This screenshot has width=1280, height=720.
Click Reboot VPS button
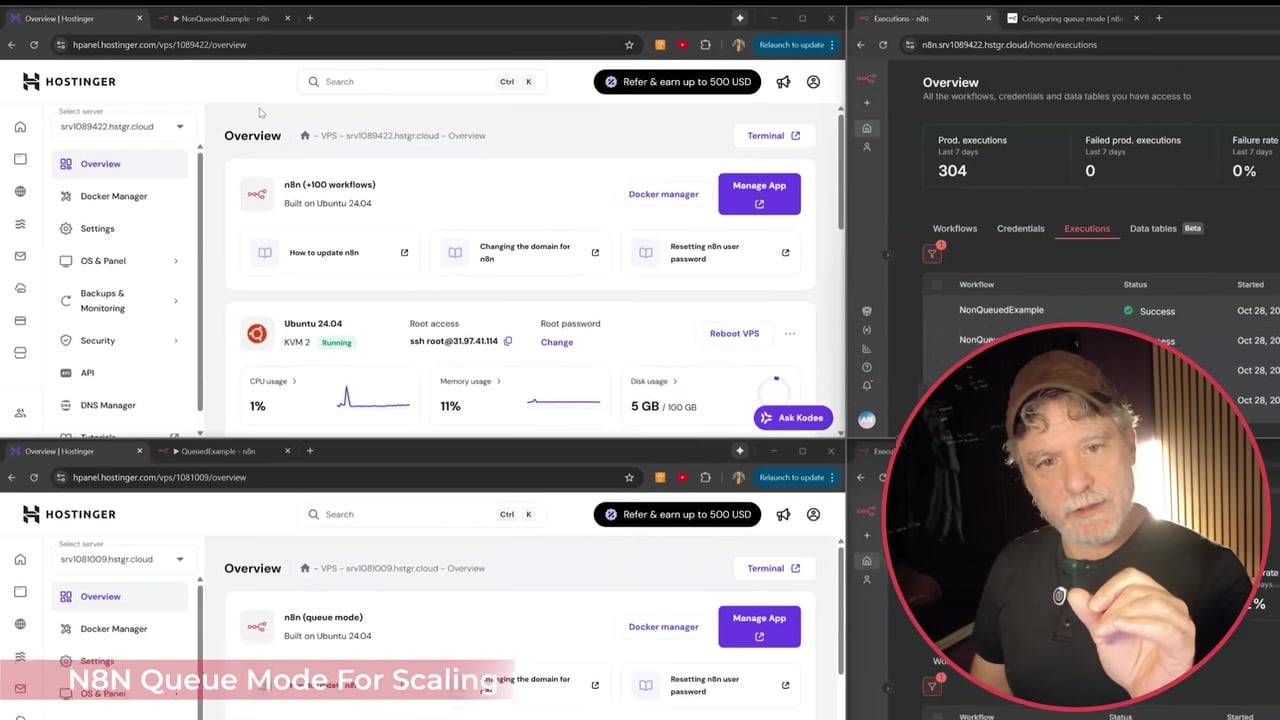coord(735,334)
